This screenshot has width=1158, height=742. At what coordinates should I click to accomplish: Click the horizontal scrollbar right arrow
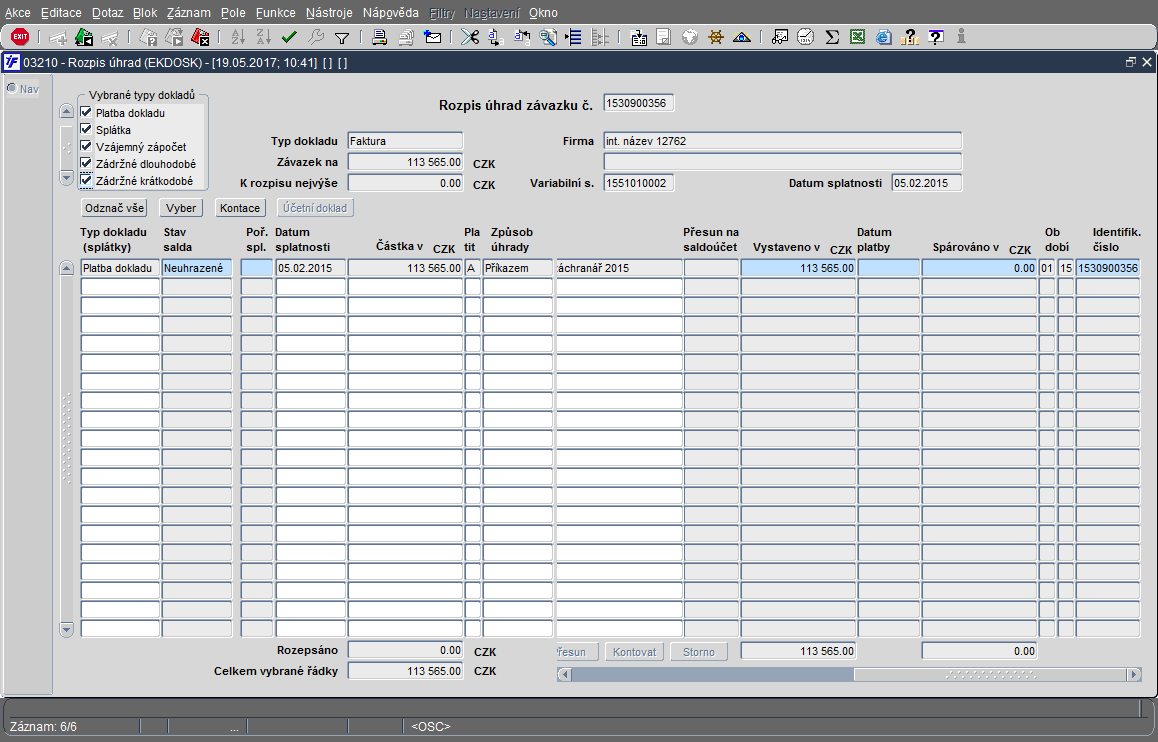click(x=1134, y=674)
